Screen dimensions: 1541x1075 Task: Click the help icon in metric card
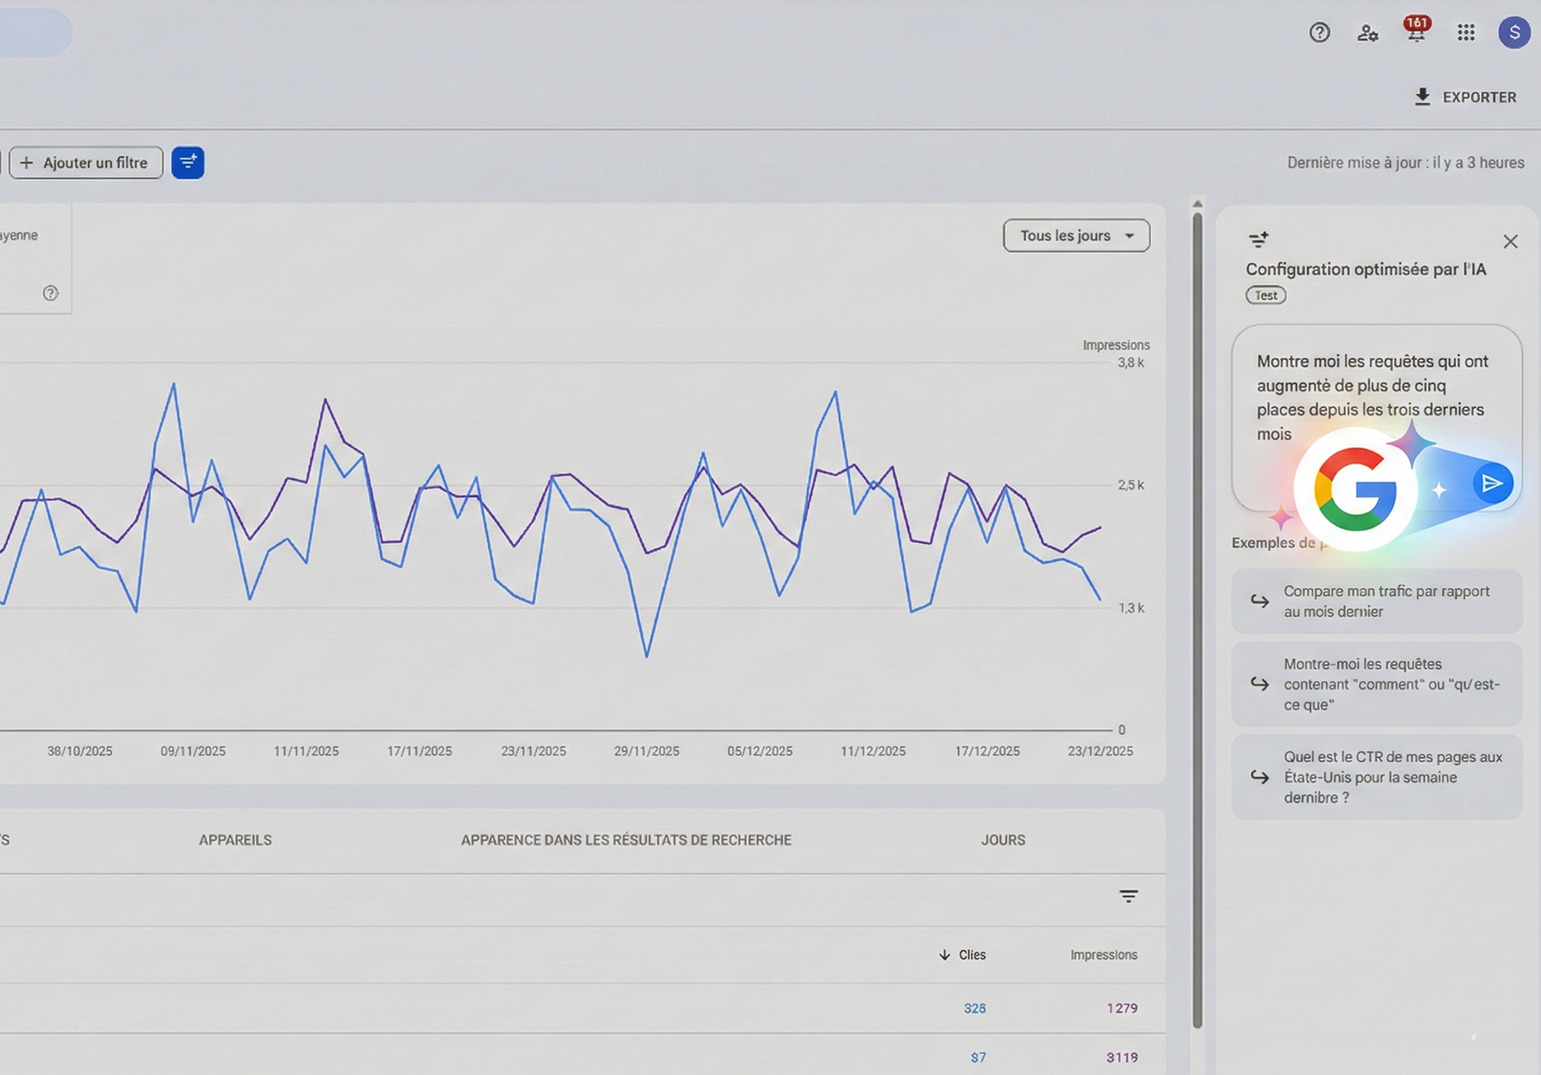tap(51, 293)
